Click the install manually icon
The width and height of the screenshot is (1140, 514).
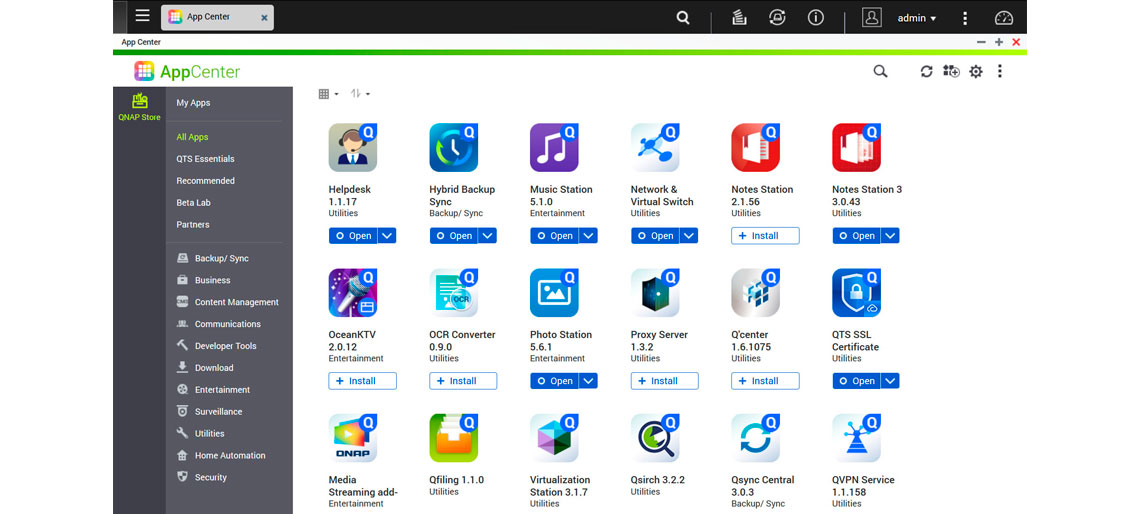[951, 71]
